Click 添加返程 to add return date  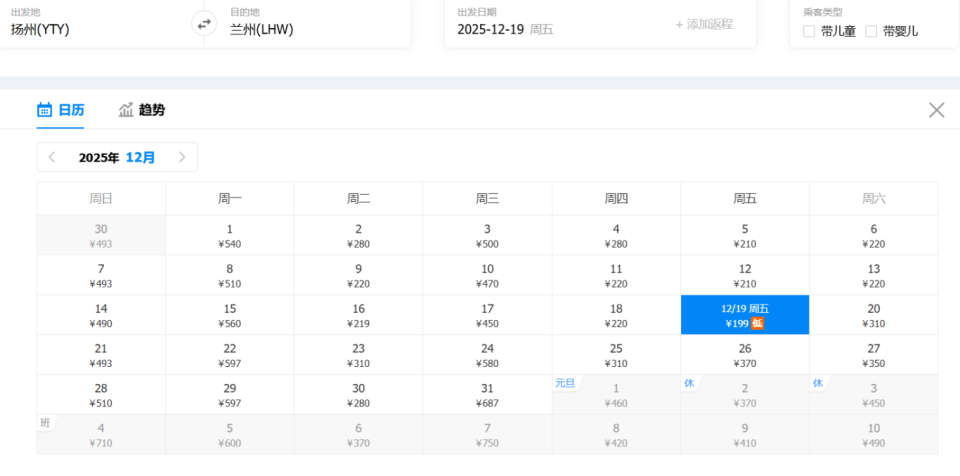coord(704,25)
